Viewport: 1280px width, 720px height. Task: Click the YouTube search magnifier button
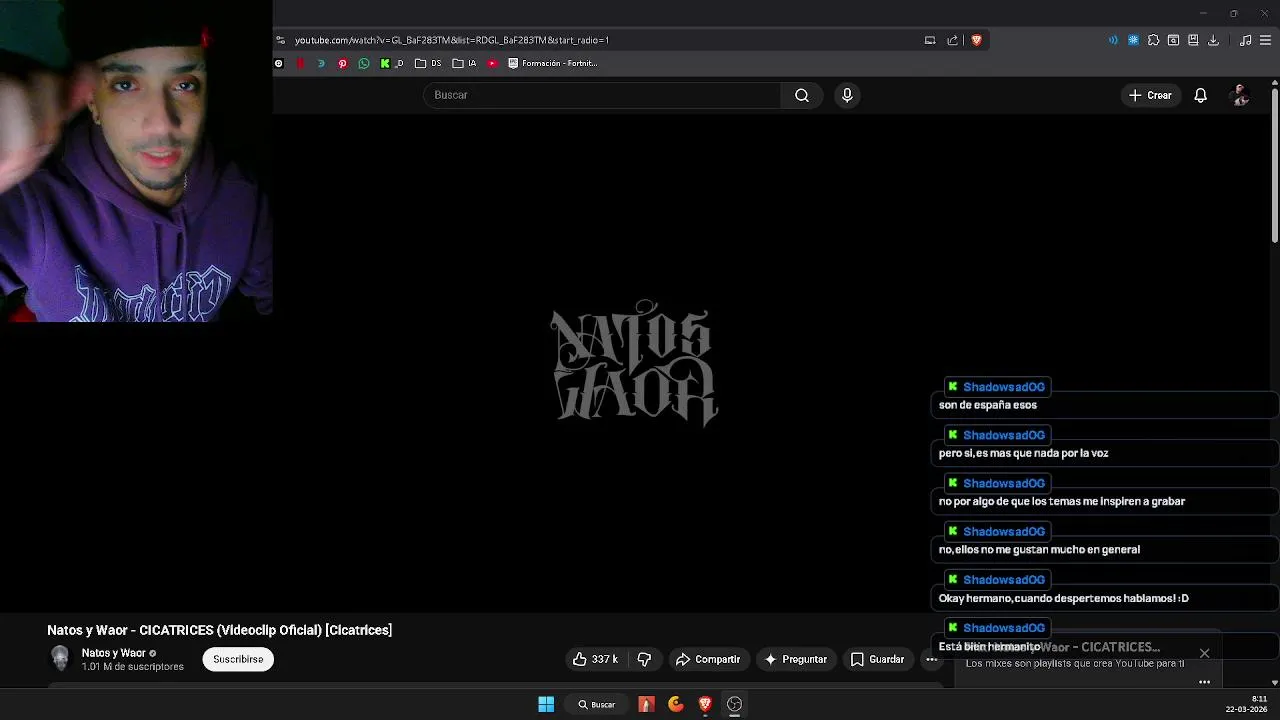tap(801, 95)
